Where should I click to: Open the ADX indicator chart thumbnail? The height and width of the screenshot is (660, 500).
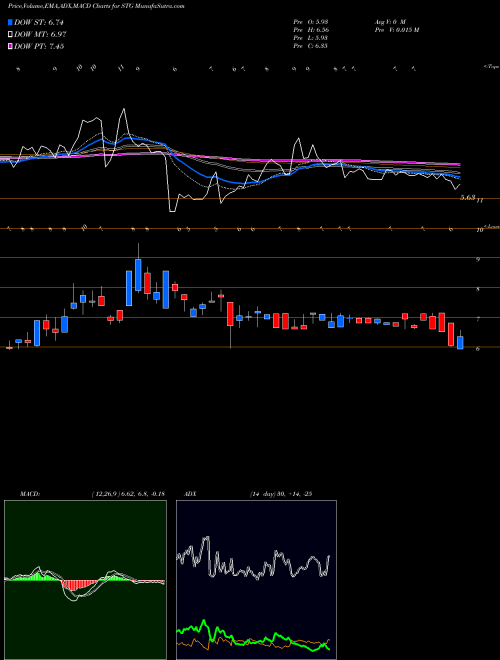pyautogui.click(x=256, y=580)
